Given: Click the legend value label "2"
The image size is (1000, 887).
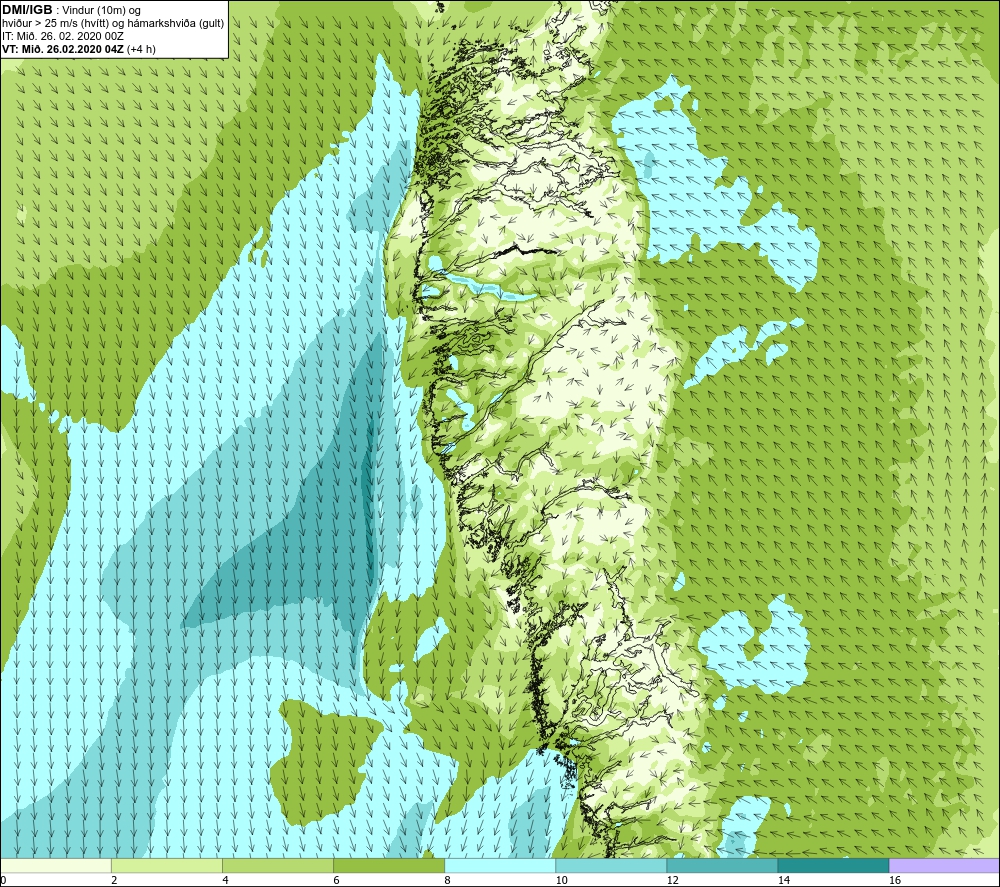Looking at the screenshot, I should coord(114,880).
